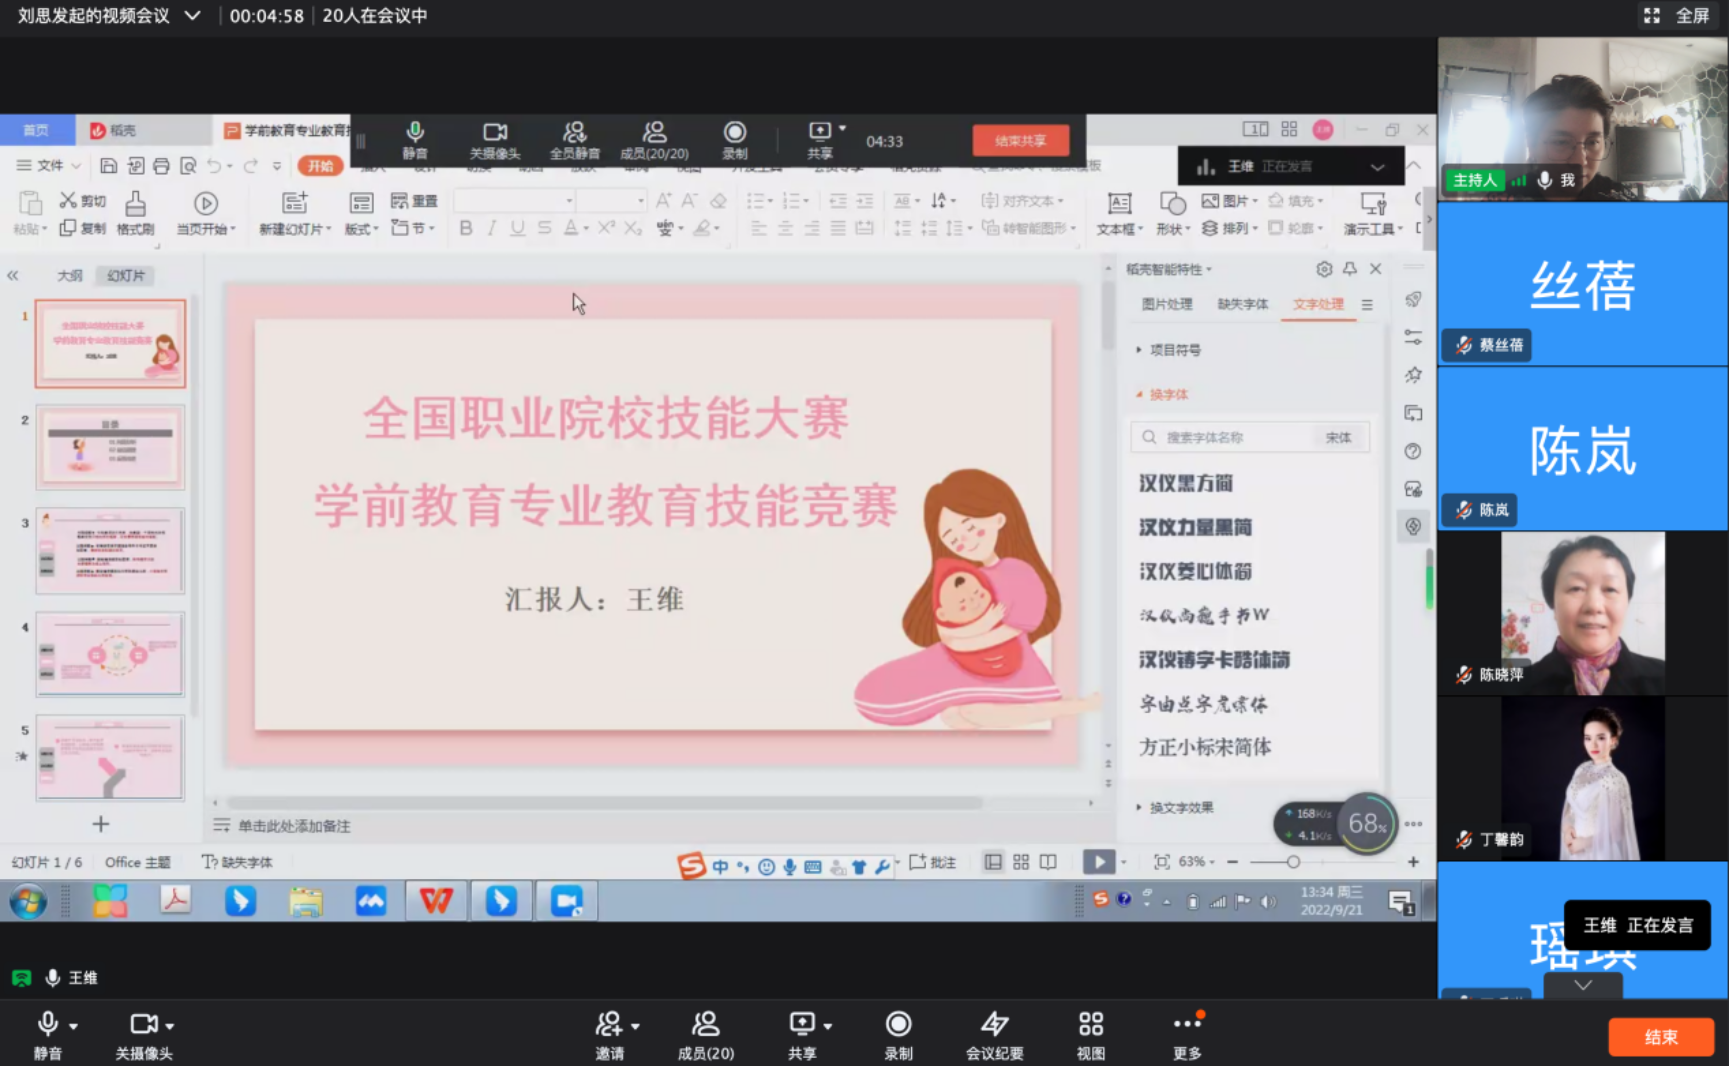Open camera options arrow beside 关摄像头
1729x1067 pixels.
click(x=170, y=1026)
